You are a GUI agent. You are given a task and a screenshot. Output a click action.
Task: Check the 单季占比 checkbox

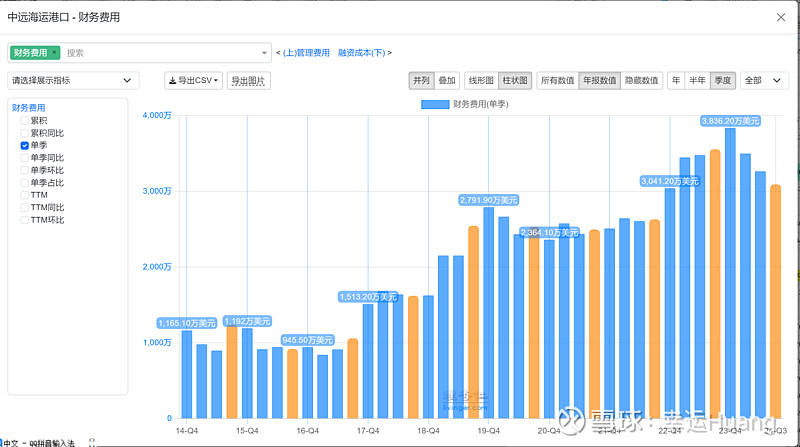(24, 183)
